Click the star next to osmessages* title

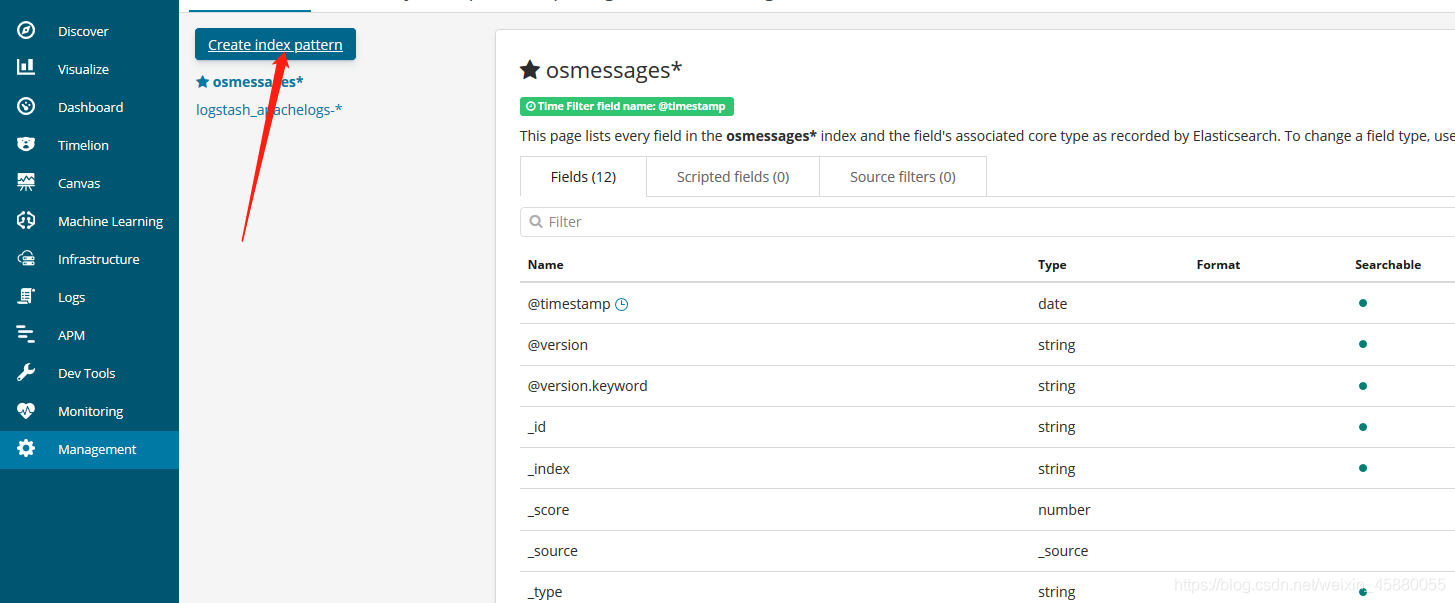530,70
